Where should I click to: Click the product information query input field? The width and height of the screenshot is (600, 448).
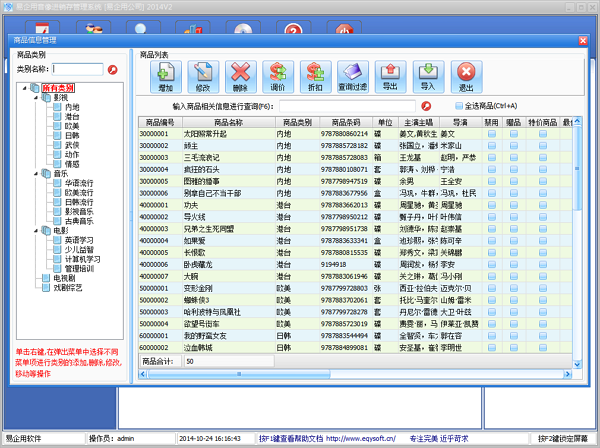tap(347, 106)
